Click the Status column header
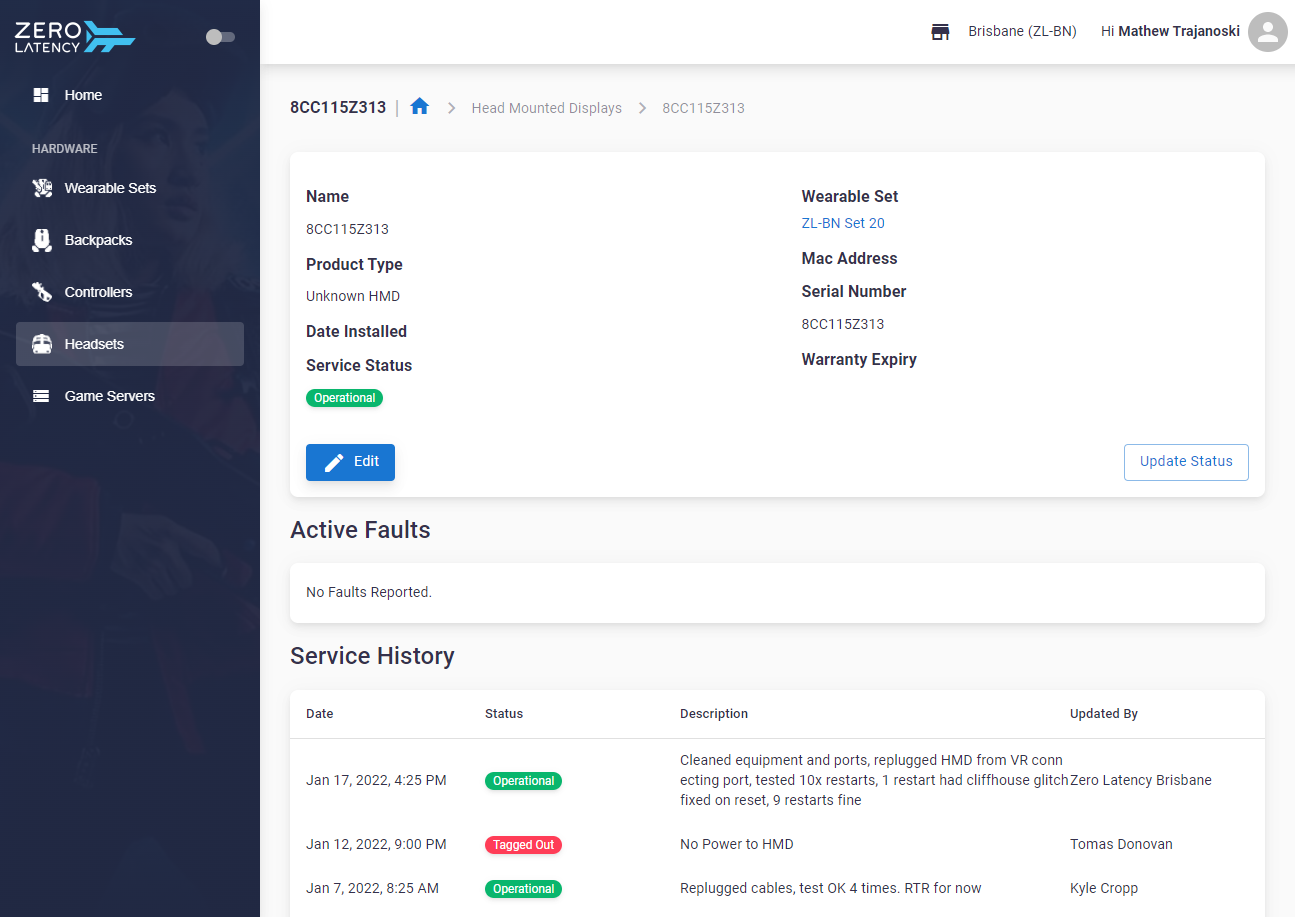This screenshot has width=1295, height=917. click(x=504, y=714)
